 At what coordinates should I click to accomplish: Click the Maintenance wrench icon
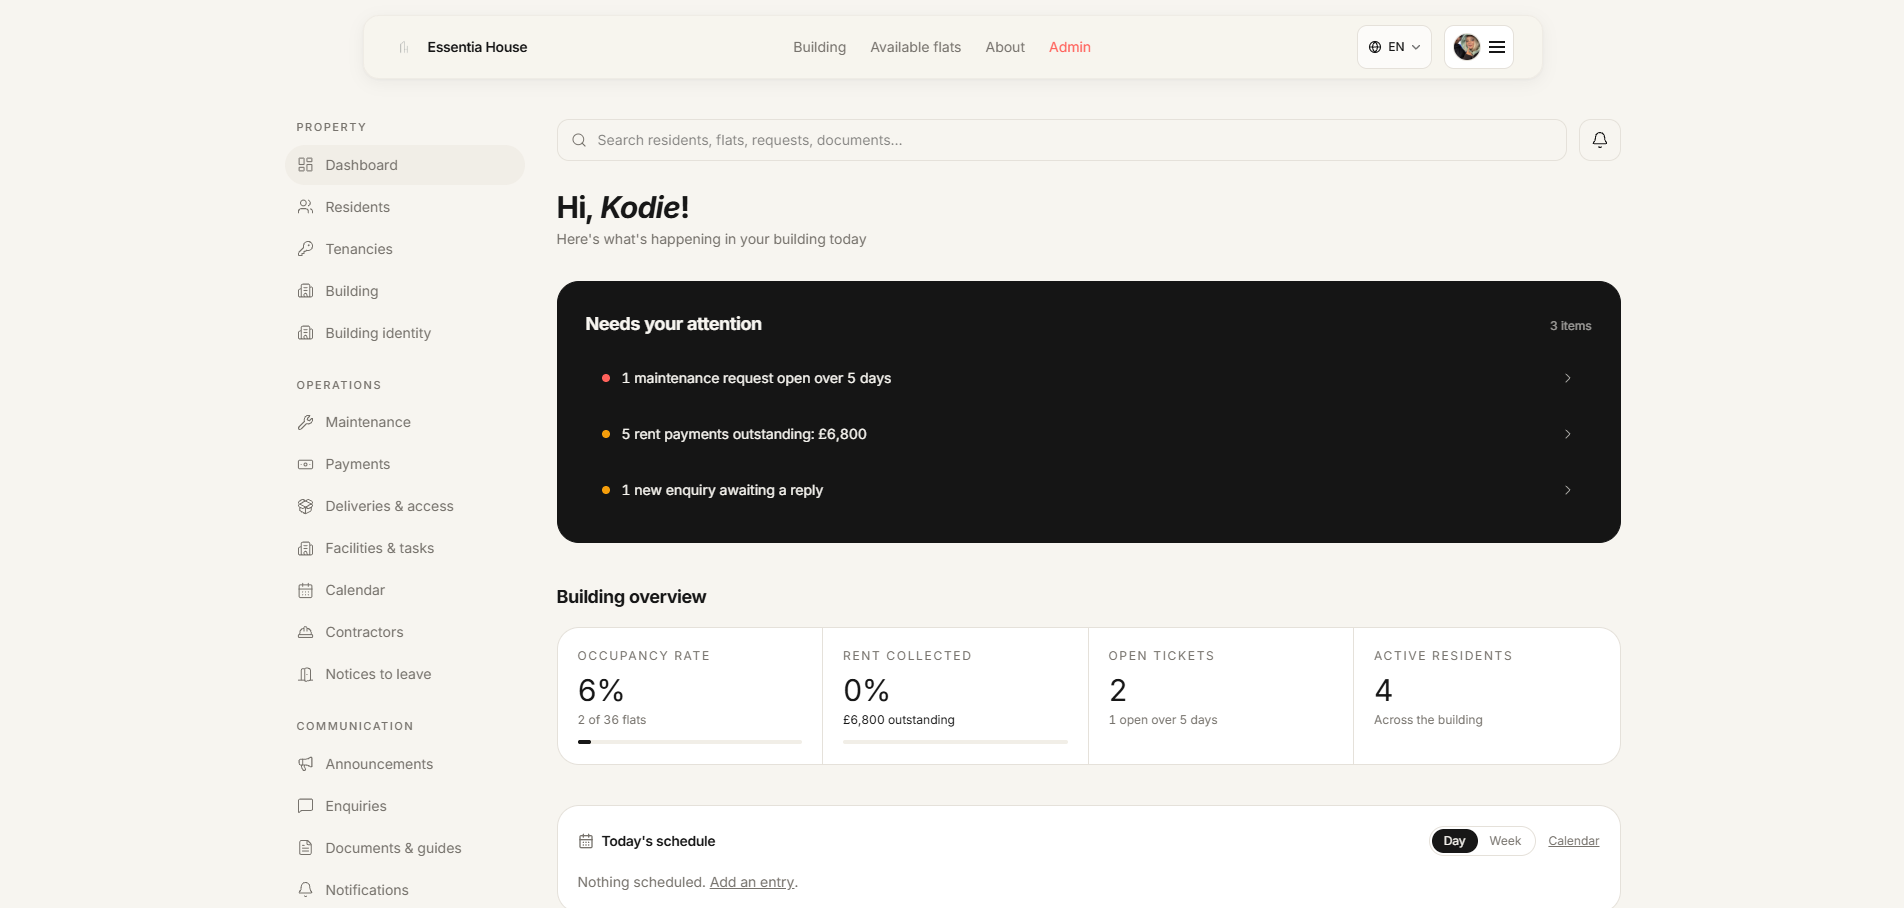click(x=306, y=422)
